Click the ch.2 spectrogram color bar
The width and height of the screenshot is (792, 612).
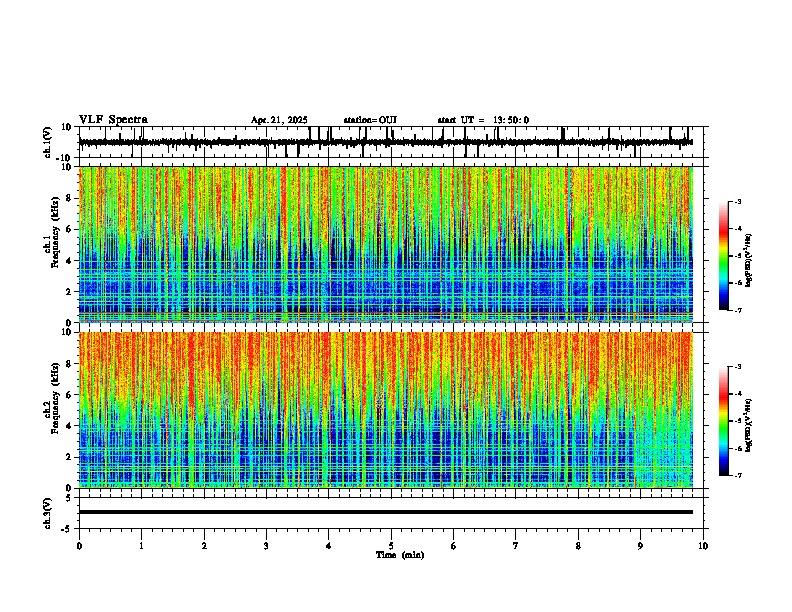click(x=724, y=421)
